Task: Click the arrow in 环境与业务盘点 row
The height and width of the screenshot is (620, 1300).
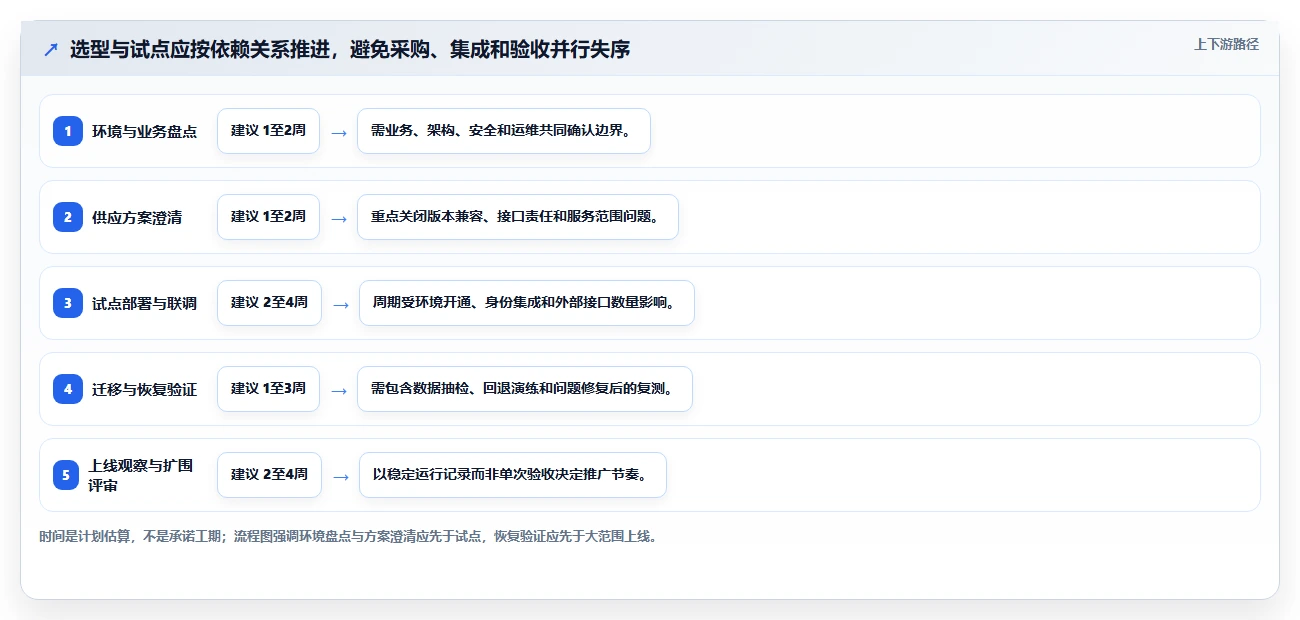Action: click(339, 132)
